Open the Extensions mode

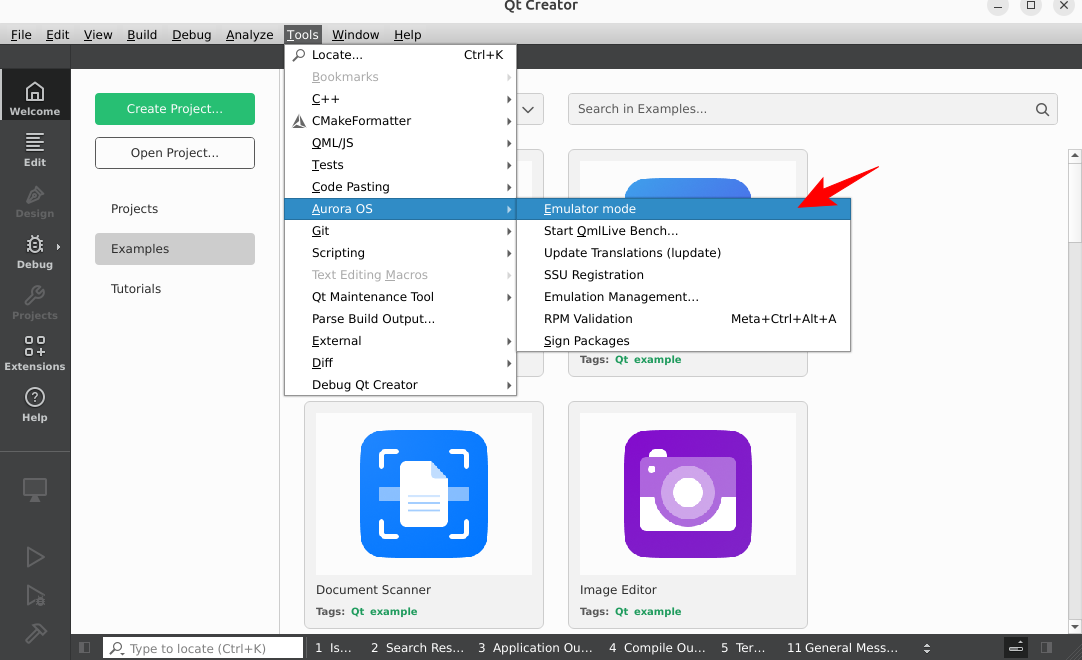(35, 351)
